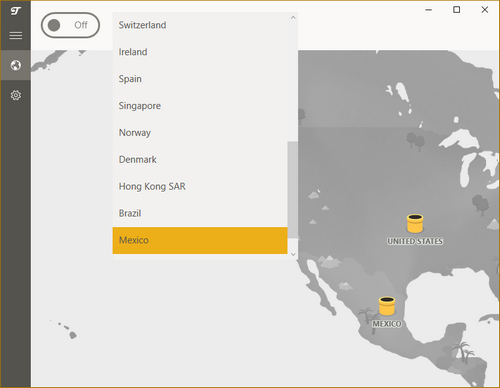500x388 pixels.
Task: Choose Denmark from country list
Action: coord(200,160)
